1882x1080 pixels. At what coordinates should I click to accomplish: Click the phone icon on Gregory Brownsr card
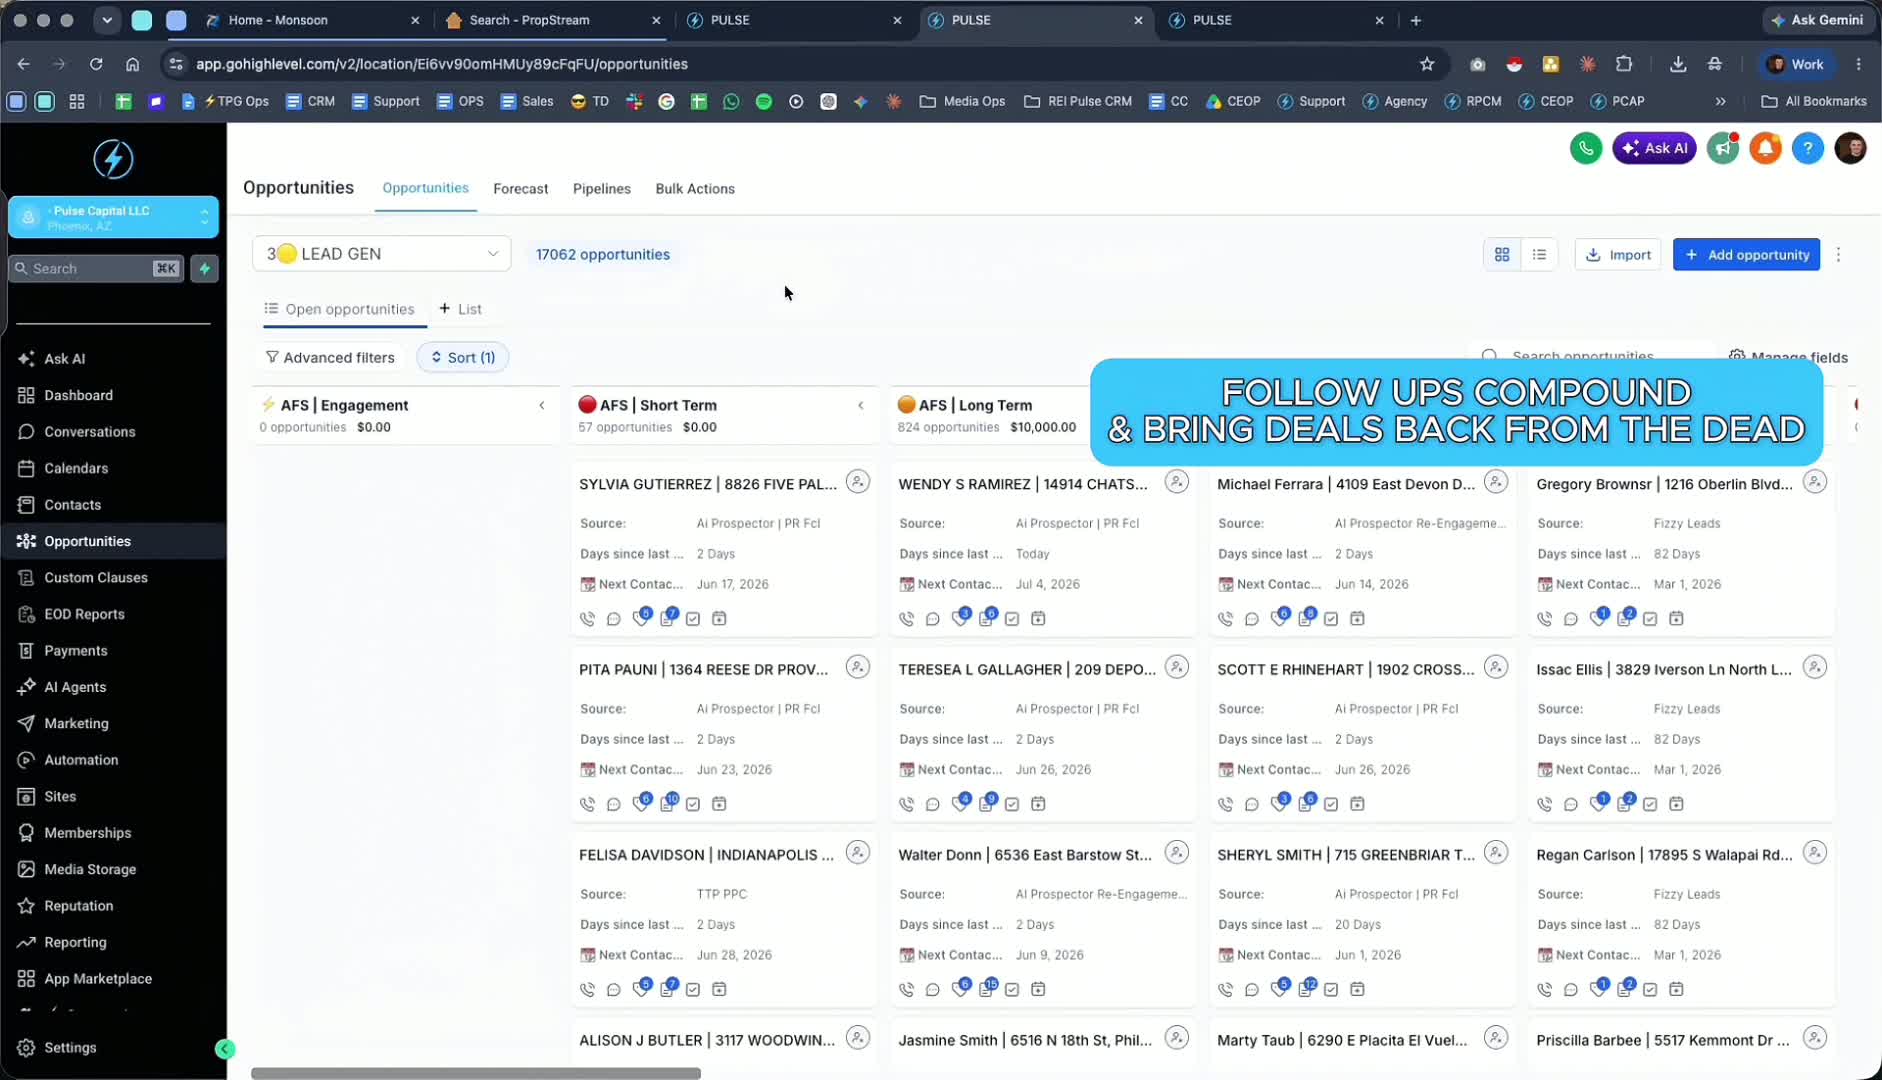coord(1544,619)
